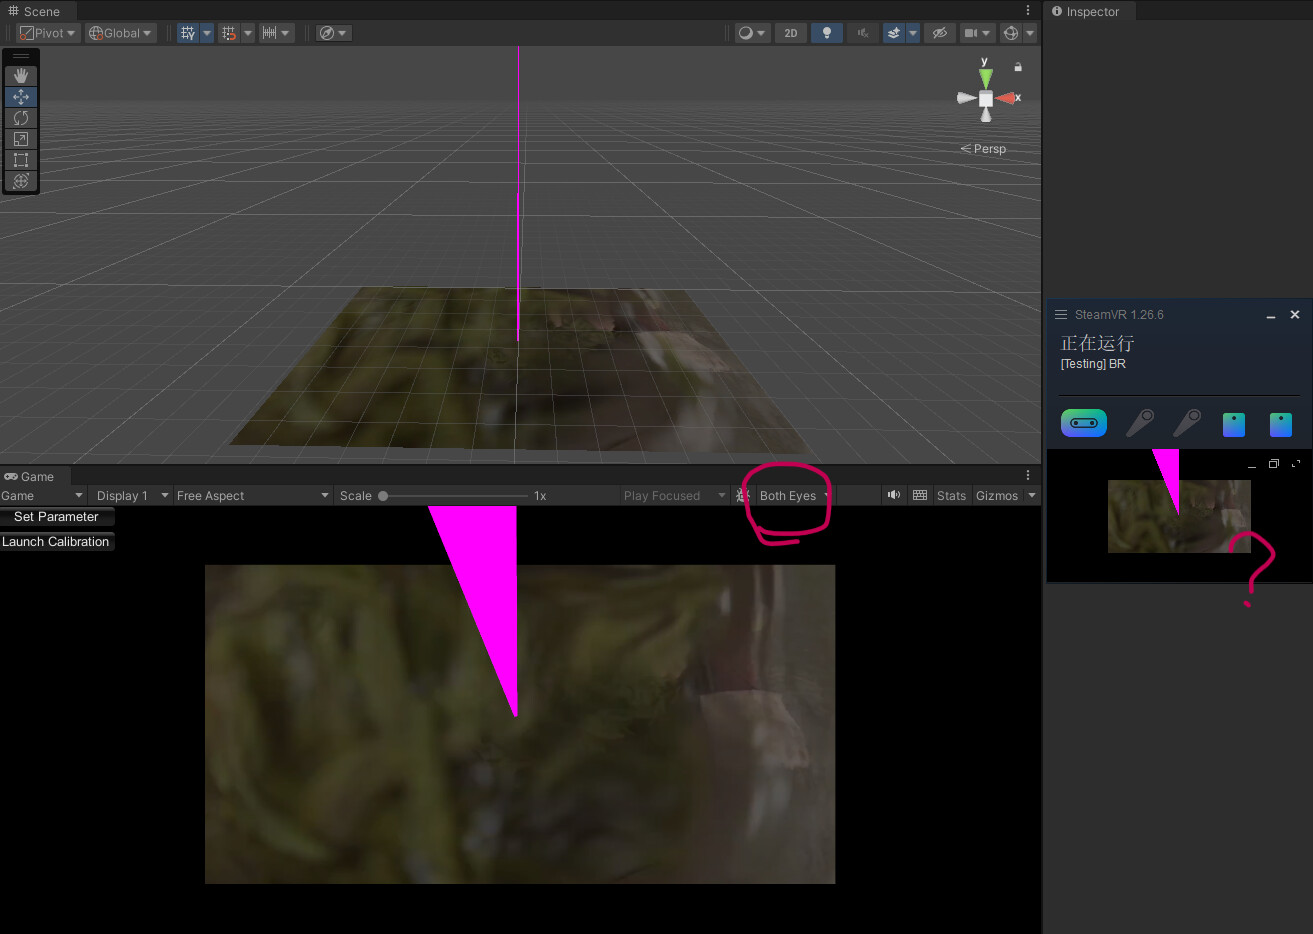
Task: Click the headset icon in SteamVR window
Action: click(1083, 423)
